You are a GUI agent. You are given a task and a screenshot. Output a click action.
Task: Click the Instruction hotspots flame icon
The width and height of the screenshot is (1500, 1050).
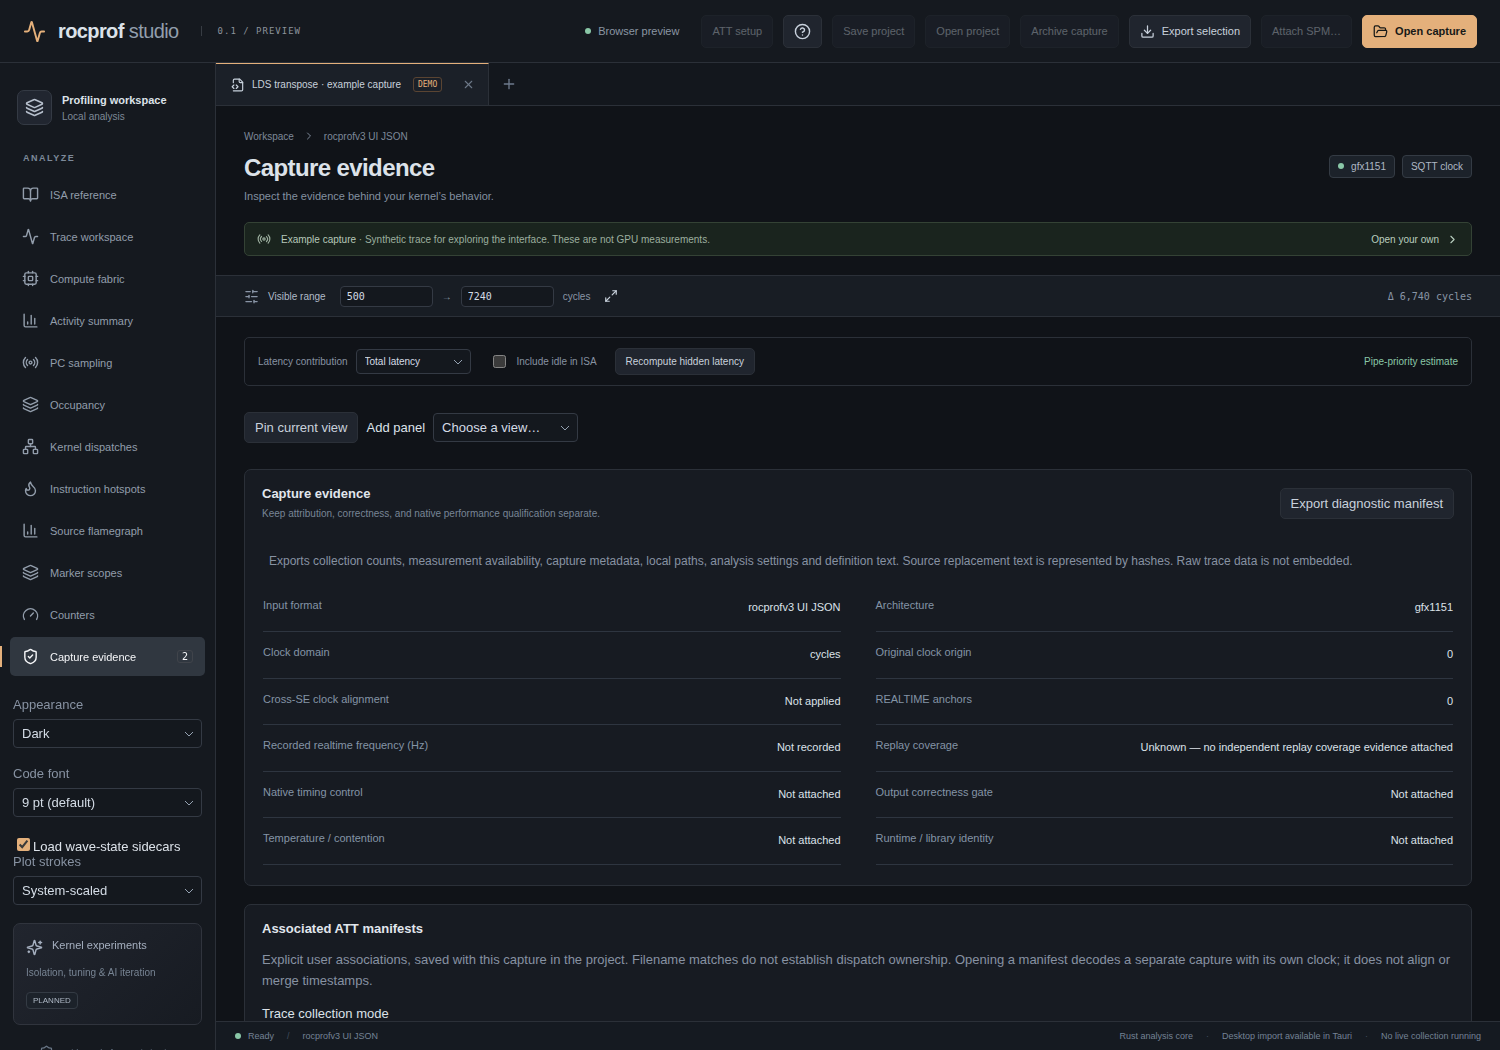30,489
